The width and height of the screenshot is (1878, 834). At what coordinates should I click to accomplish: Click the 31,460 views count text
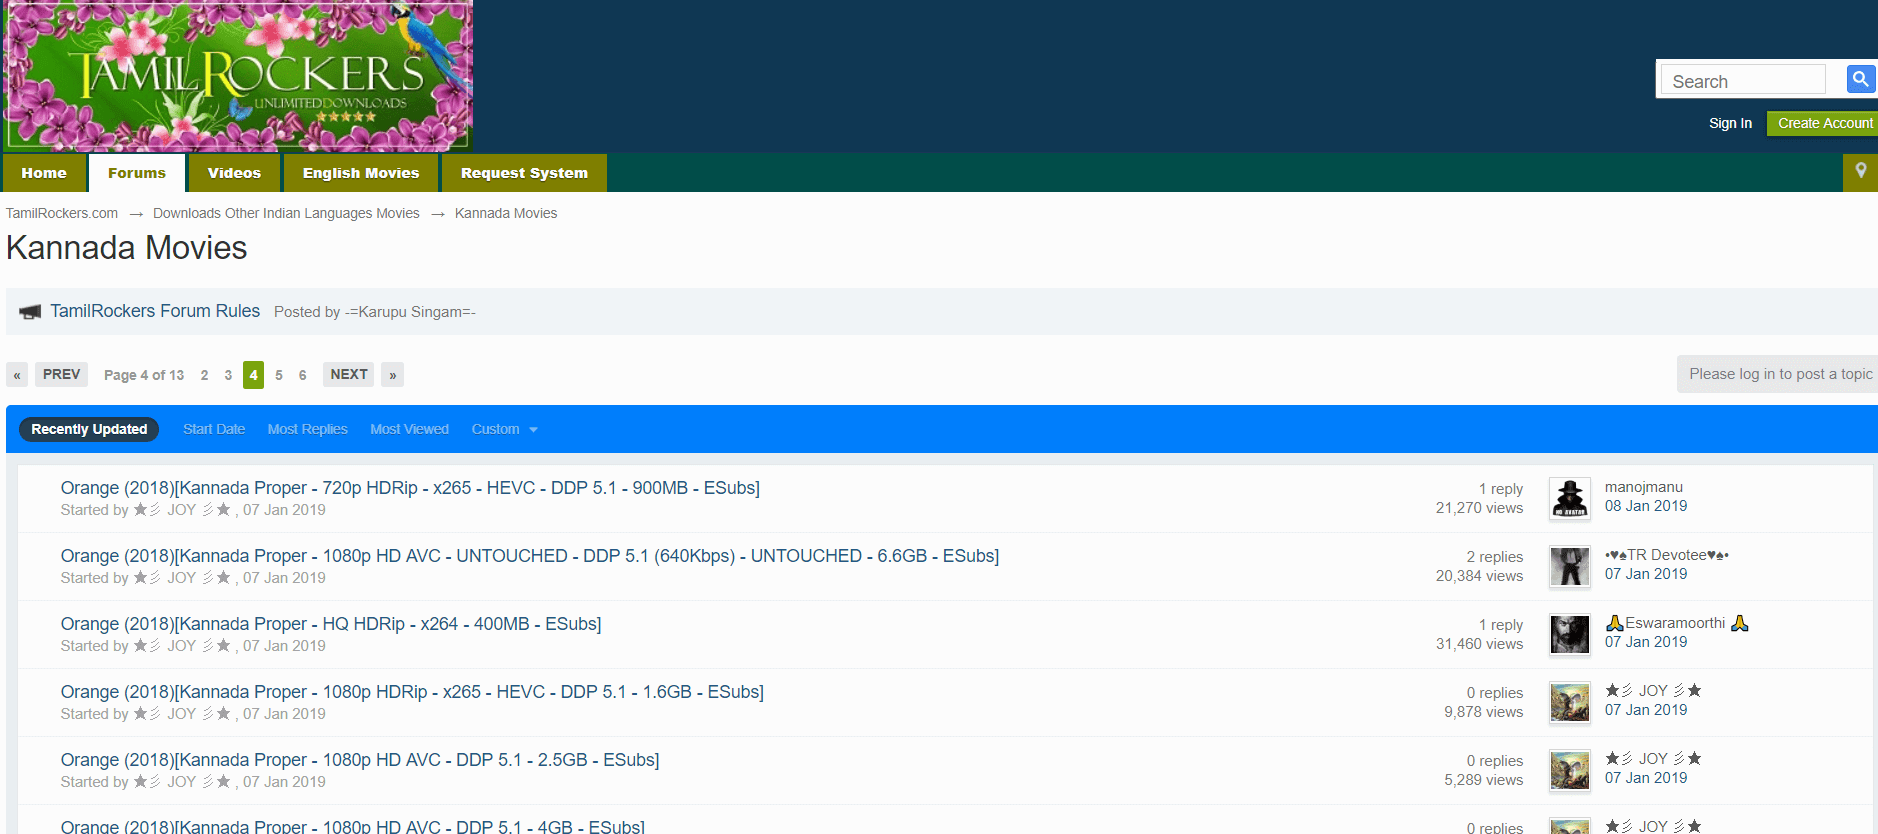[1479, 644]
